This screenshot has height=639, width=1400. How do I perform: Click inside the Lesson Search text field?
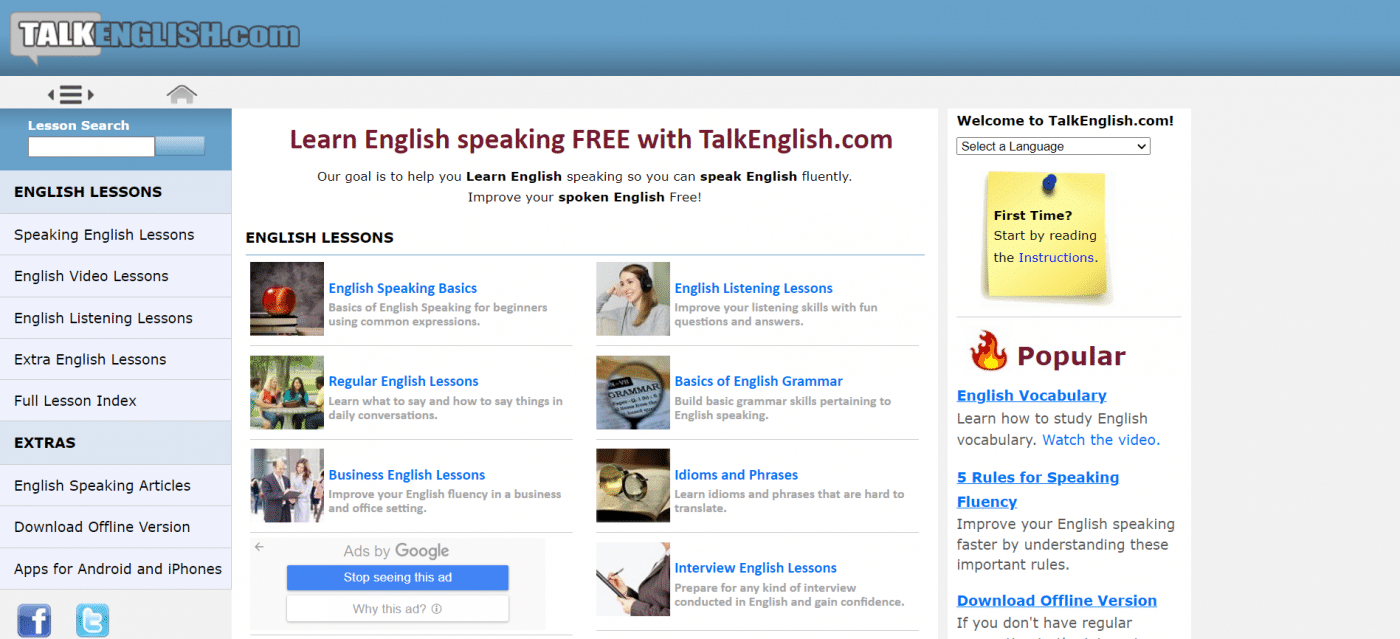point(91,146)
